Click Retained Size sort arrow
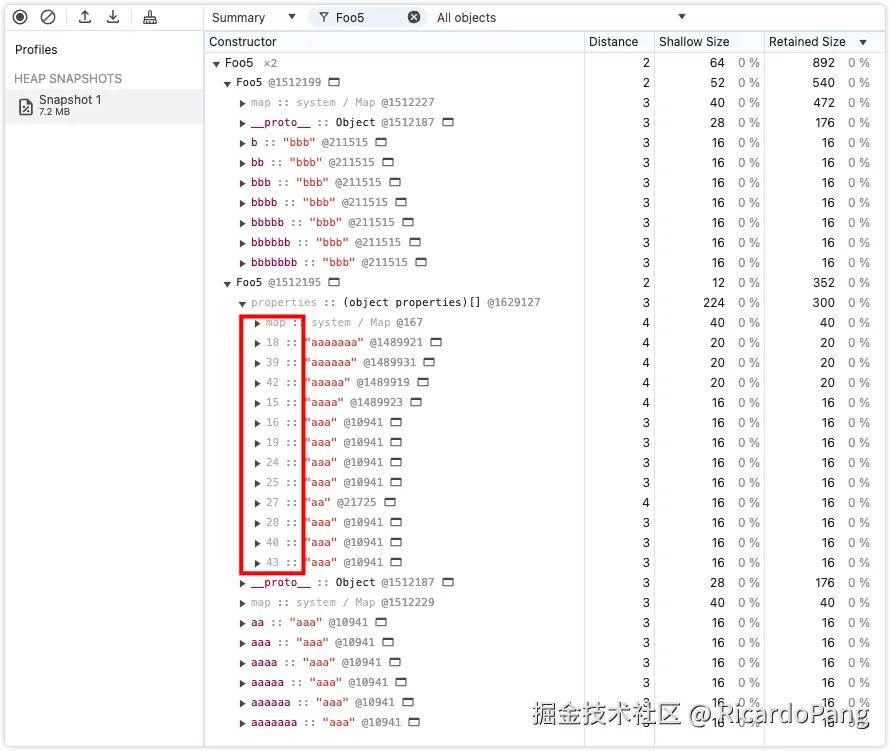The width and height of the screenshot is (890, 751). click(863, 43)
